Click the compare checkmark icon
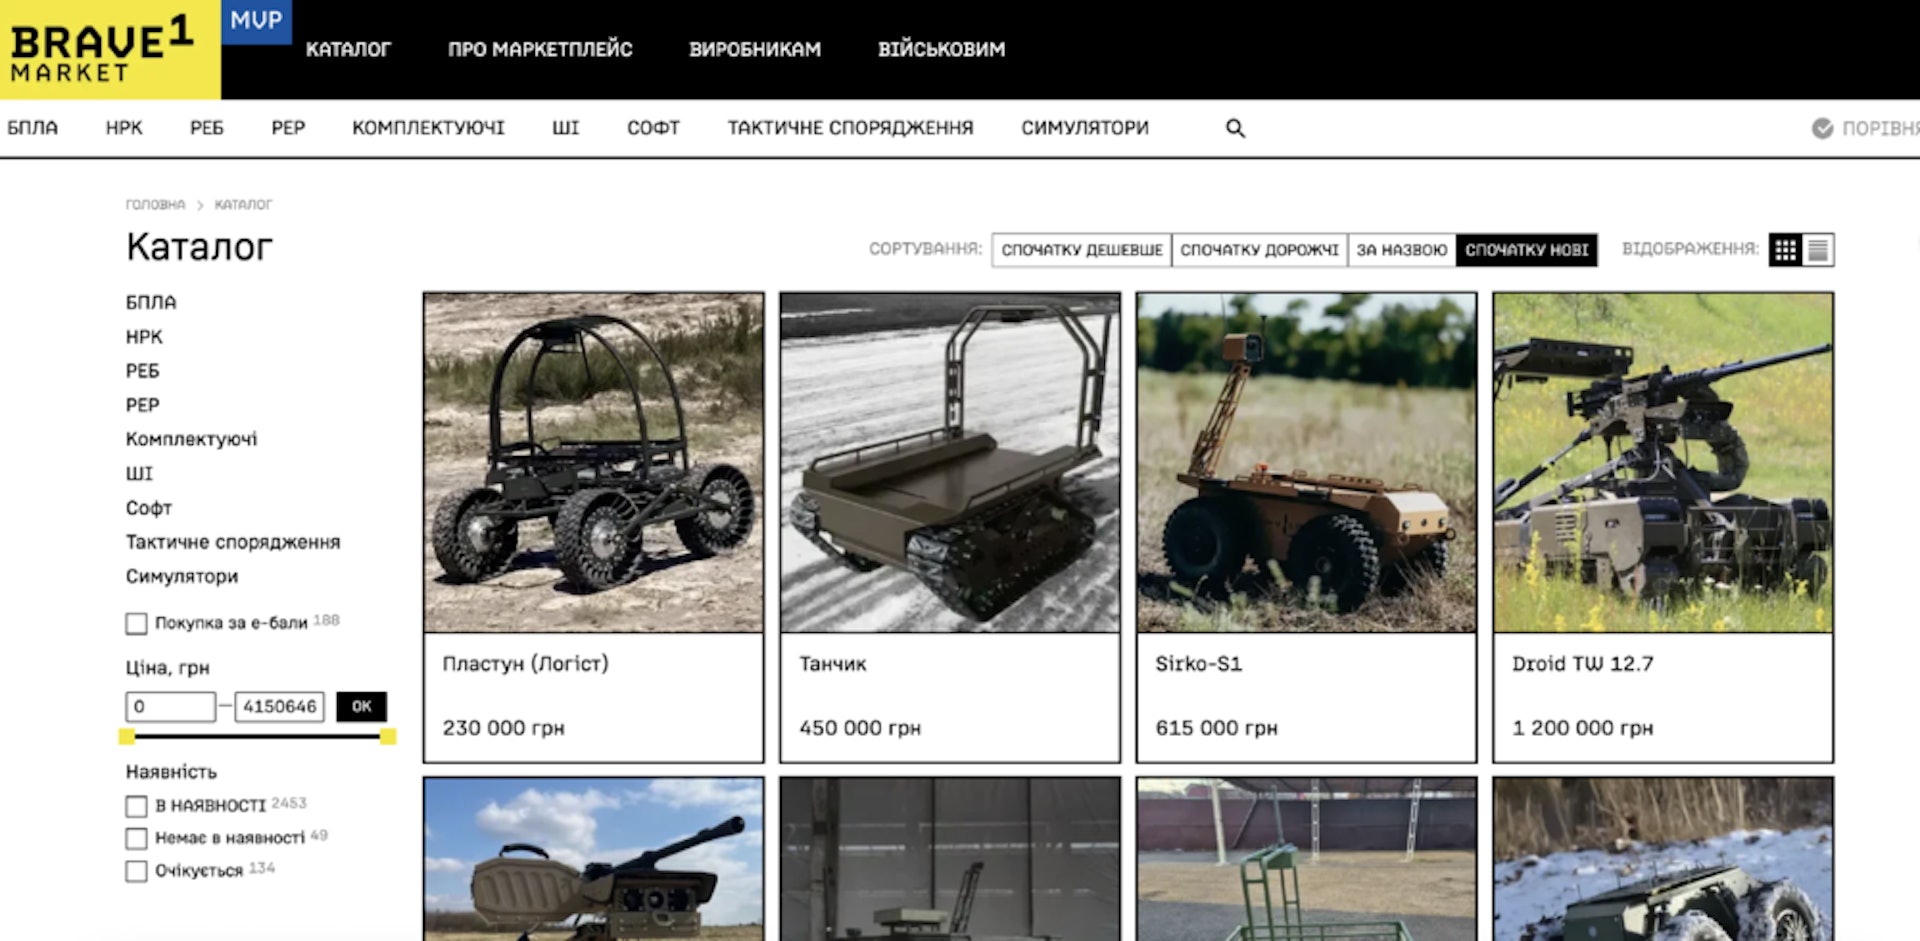The height and width of the screenshot is (941, 1920). click(x=1822, y=129)
